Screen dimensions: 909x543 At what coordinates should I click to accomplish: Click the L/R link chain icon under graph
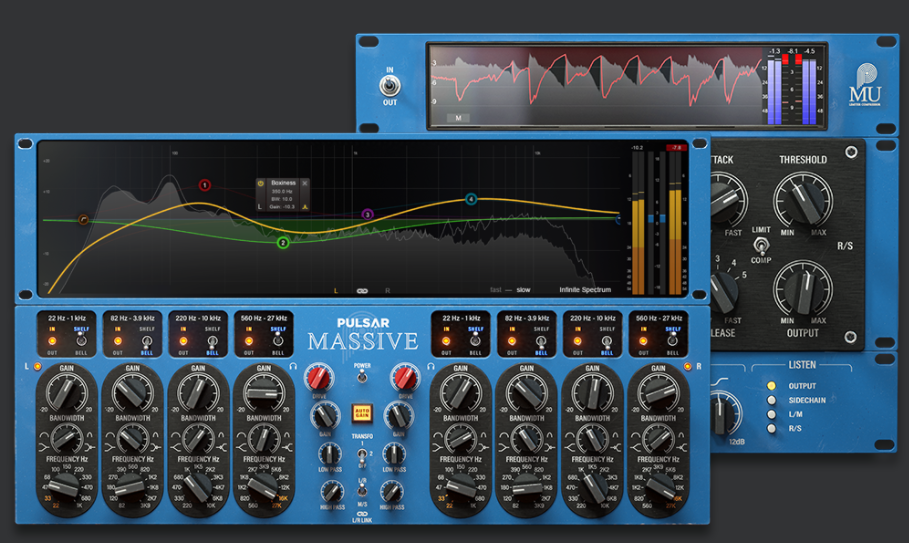[362, 291]
